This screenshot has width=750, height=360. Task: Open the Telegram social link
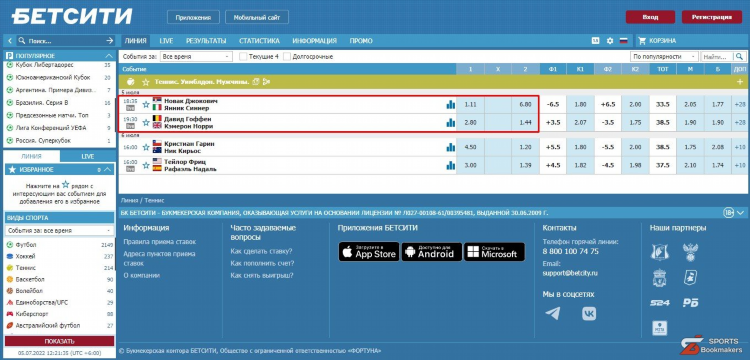coord(552,314)
